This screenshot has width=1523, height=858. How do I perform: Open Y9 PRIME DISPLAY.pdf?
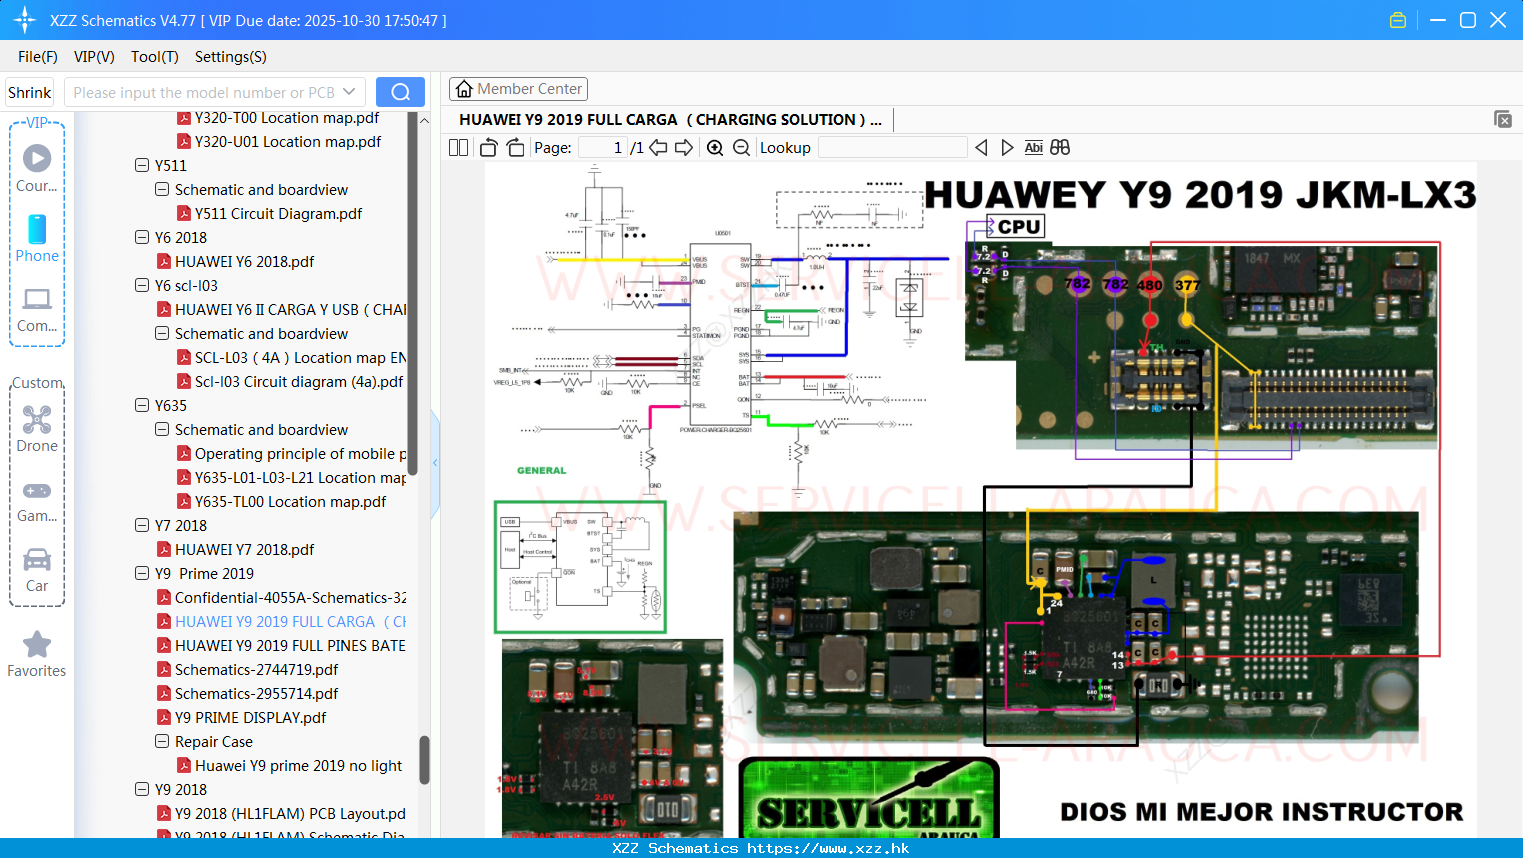pyautogui.click(x=241, y=718)
